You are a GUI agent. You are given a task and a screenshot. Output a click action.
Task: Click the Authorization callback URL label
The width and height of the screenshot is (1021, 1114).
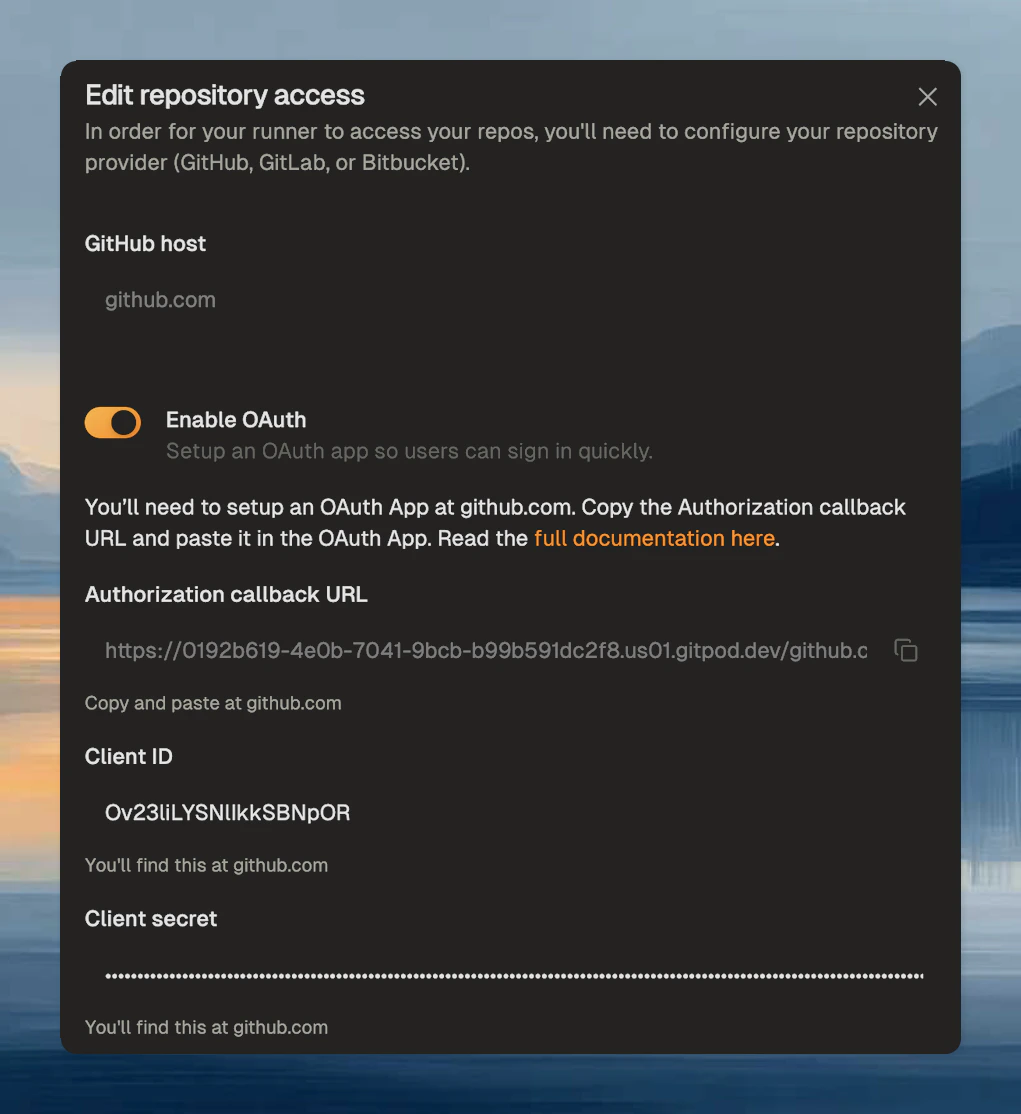(x=225, y=594)
